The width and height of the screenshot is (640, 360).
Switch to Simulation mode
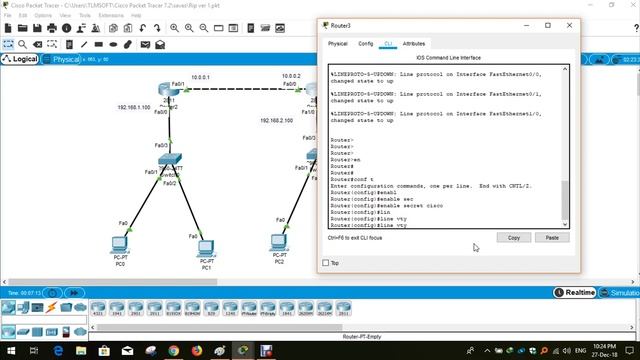click(619, 293)
